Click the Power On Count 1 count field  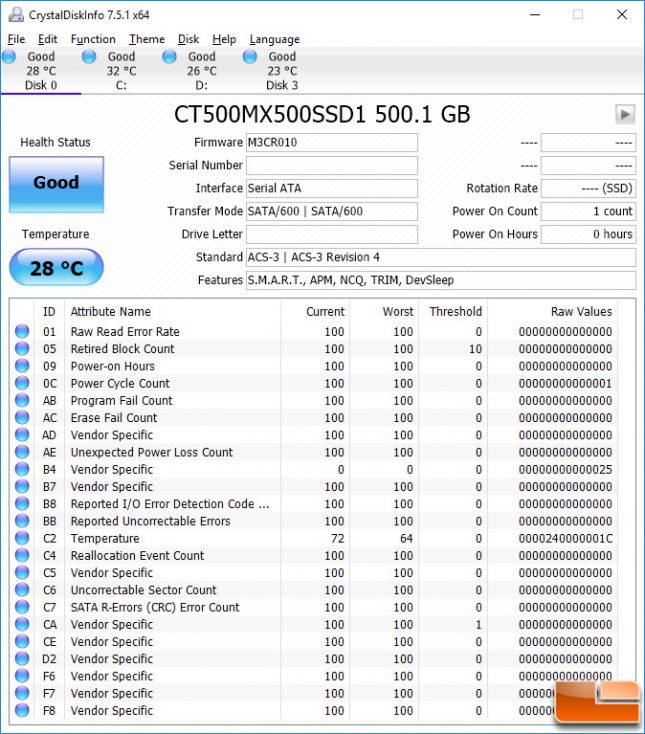click(x=588, y=211)
